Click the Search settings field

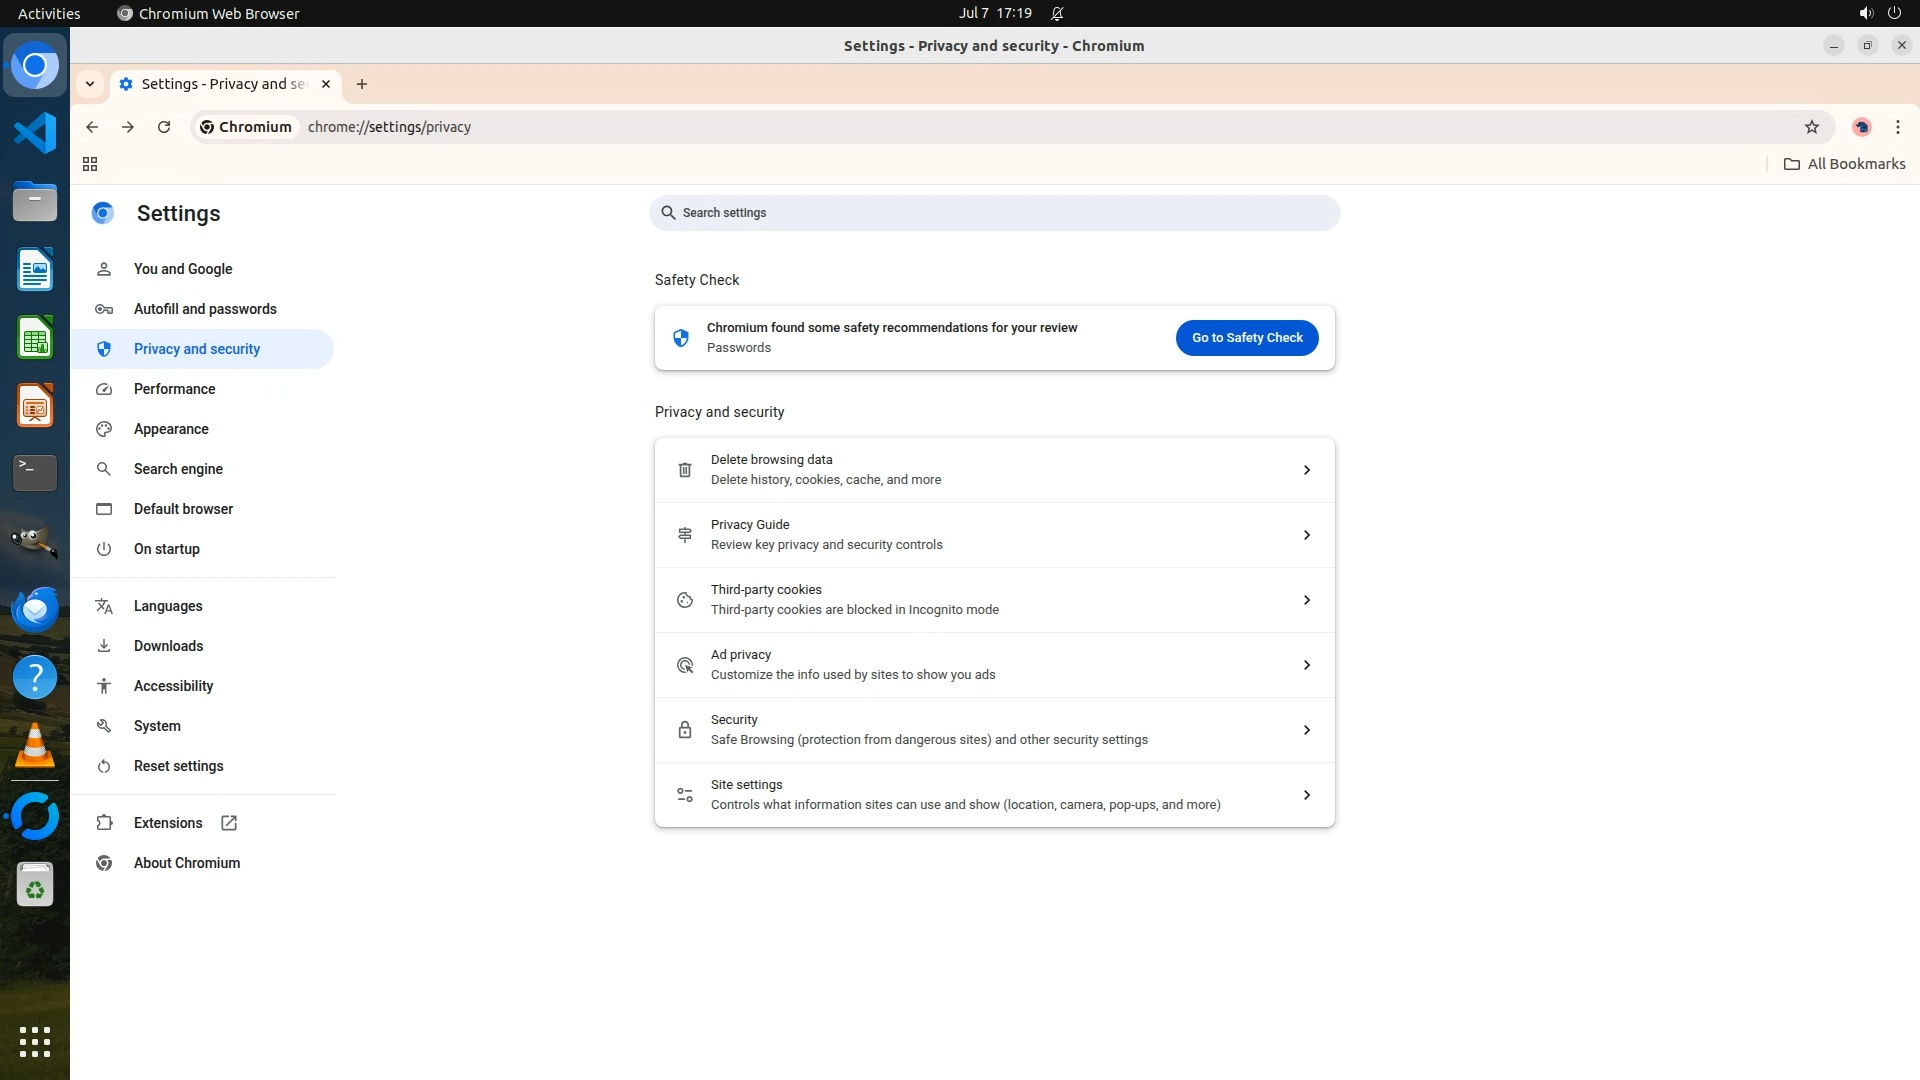point(994,213)
